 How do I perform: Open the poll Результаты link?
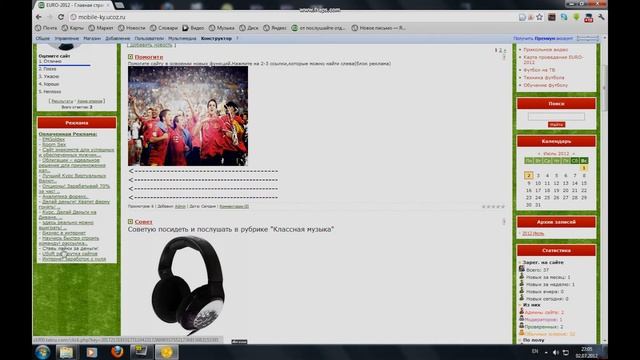[x=62, y=101]
